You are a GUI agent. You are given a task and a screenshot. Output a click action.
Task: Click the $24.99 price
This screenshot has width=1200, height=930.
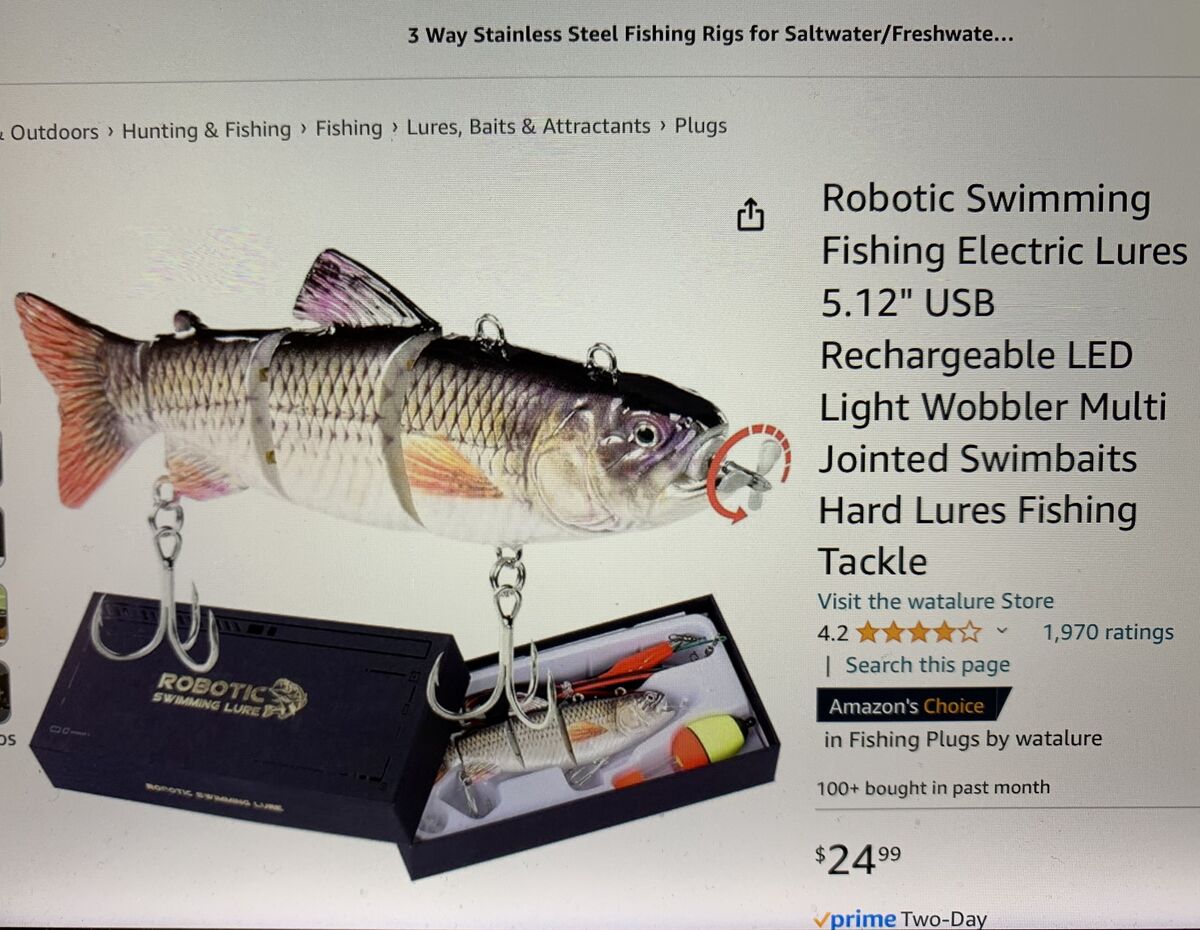(x=859, y=857)
